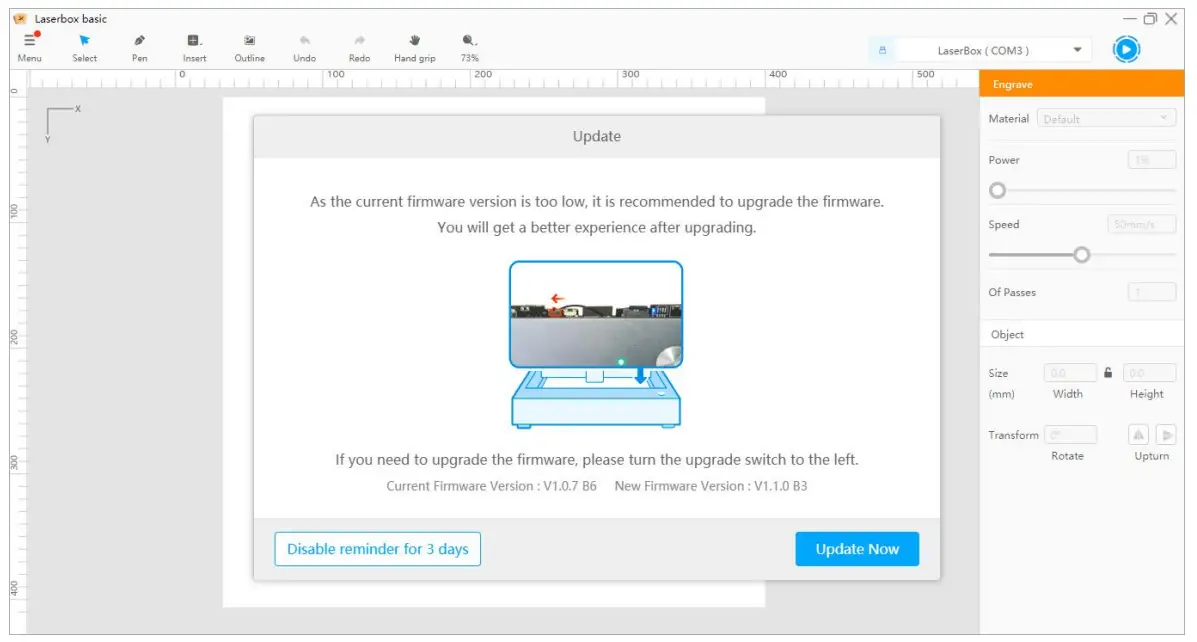Click the Current Firmware Version text
This screenshot has width=1197, height=642.
(x=491, y=486)
